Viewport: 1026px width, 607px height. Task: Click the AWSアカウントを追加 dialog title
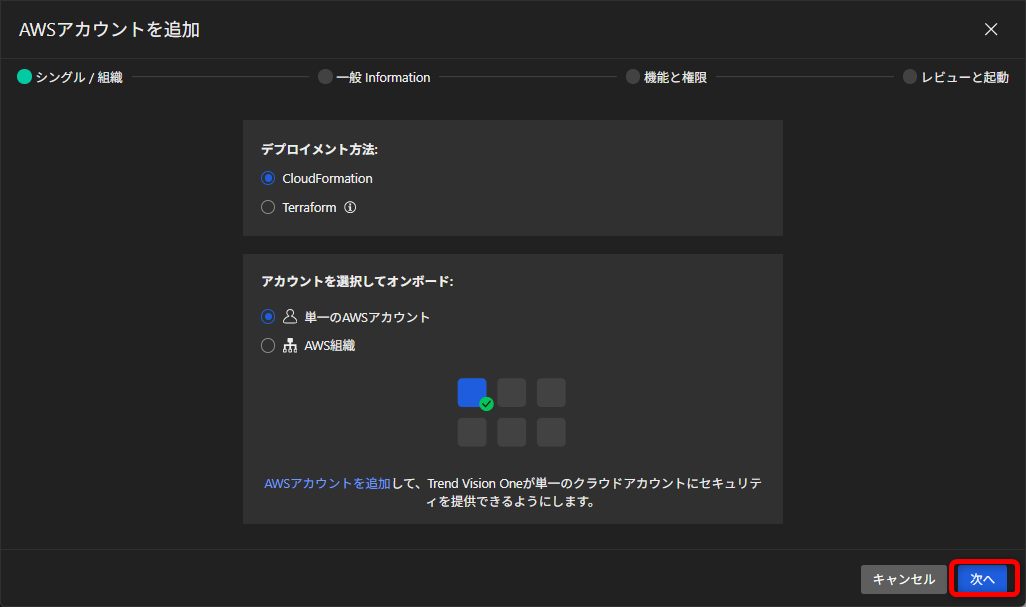(109, 29)
